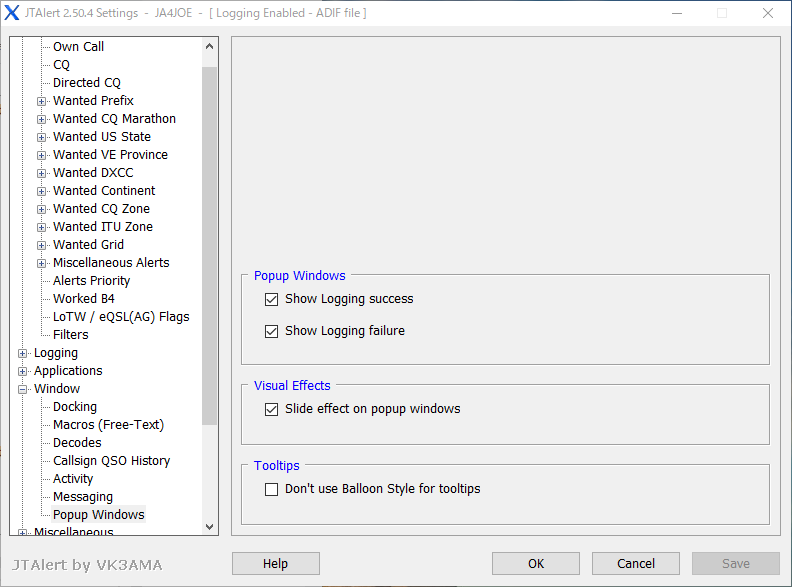Image resolution: width=792 pixels, height=587 pixels.
Task: Click the JTAlert X logo in title bar
Action: (x=12, y=13)
